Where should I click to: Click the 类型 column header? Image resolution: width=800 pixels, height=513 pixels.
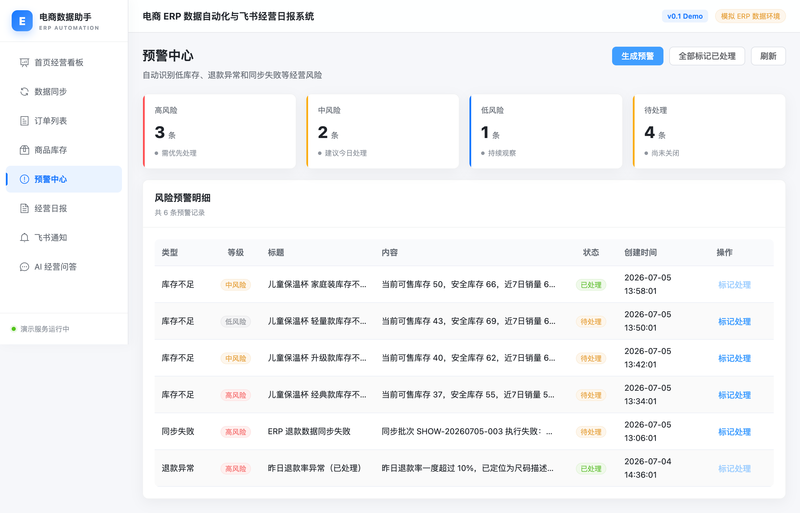169,253
